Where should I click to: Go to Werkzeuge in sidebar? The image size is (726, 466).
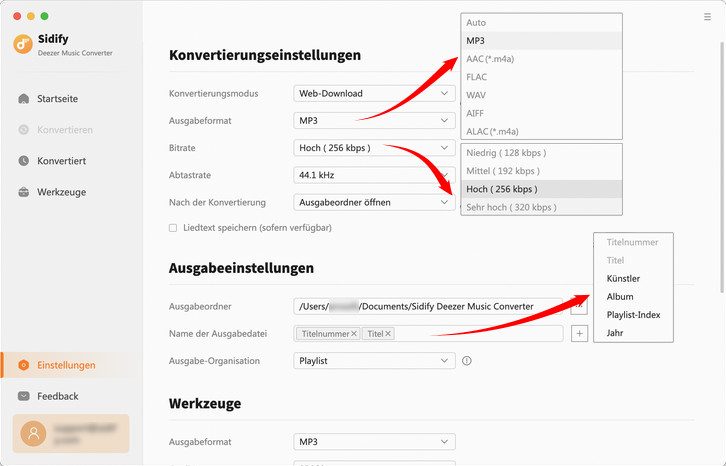click(62, 192)
